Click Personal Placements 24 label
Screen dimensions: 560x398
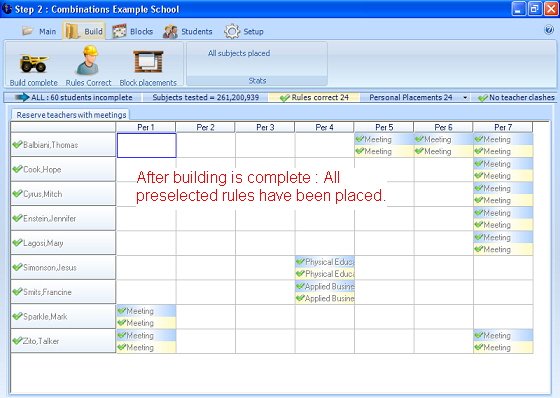411,97
